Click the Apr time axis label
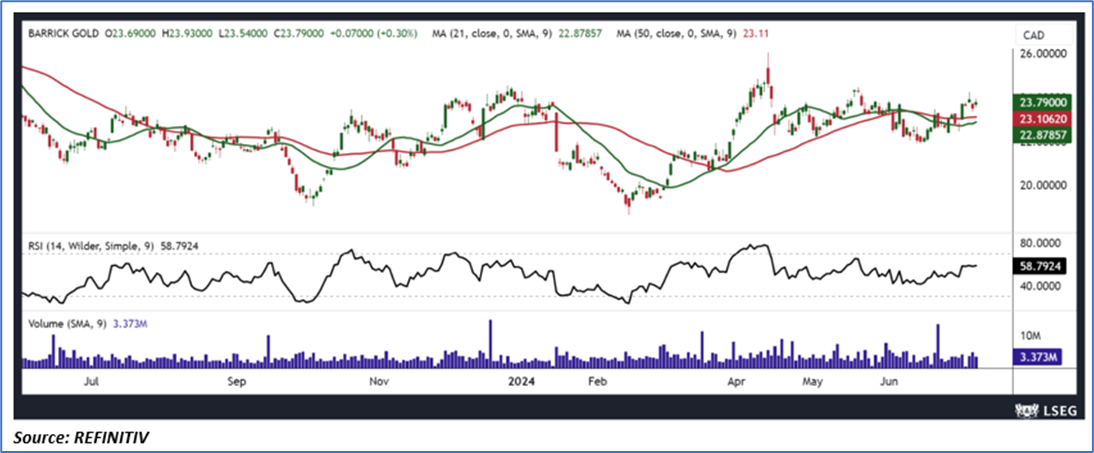 [x=737, y=382]
